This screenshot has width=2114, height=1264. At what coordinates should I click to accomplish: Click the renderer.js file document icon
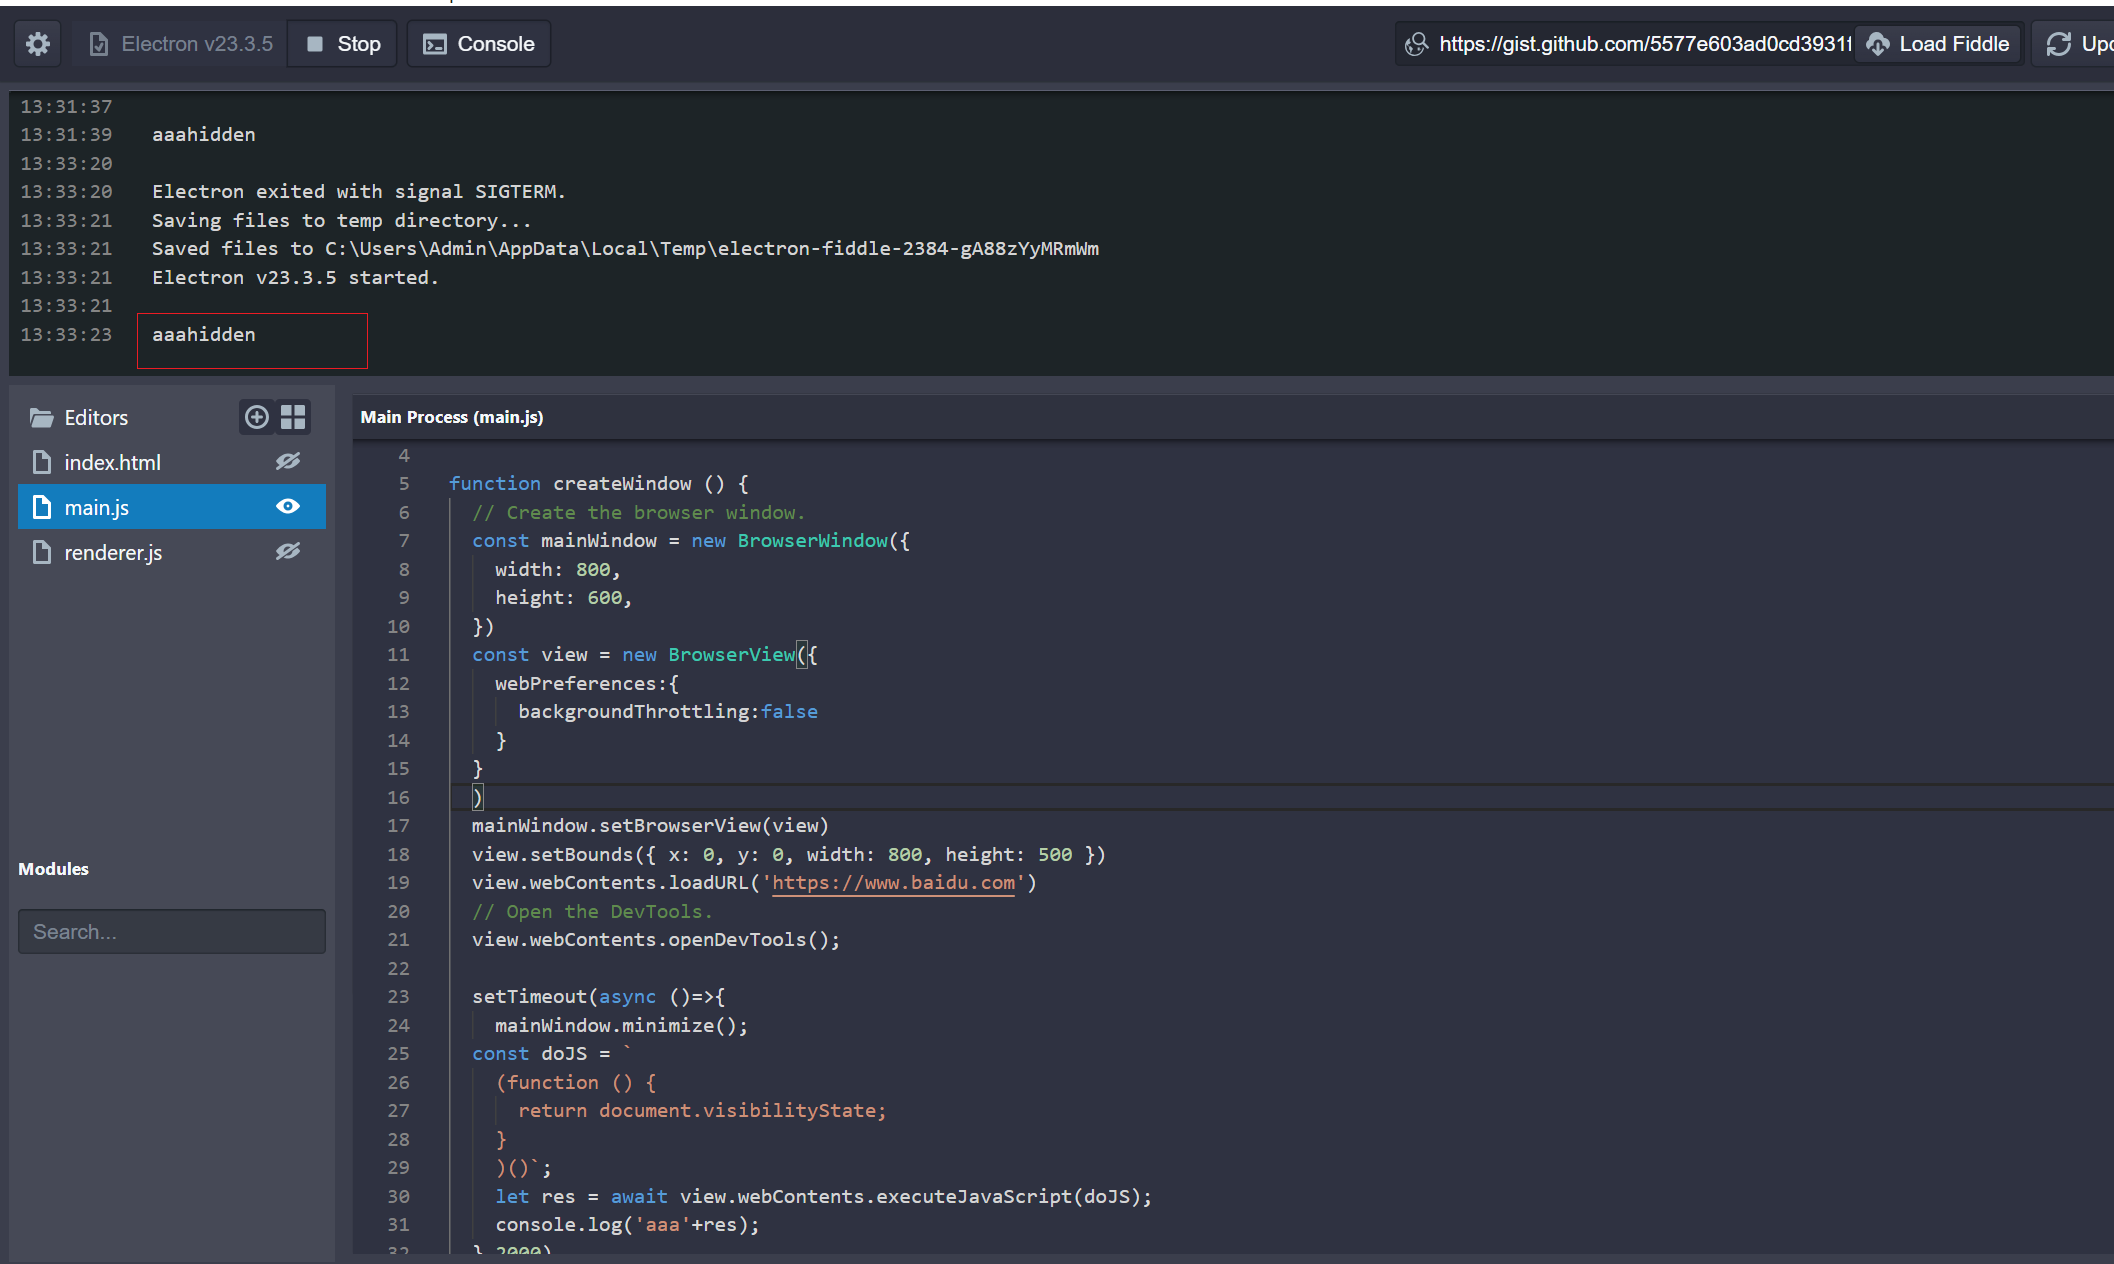tap(41, 552)
